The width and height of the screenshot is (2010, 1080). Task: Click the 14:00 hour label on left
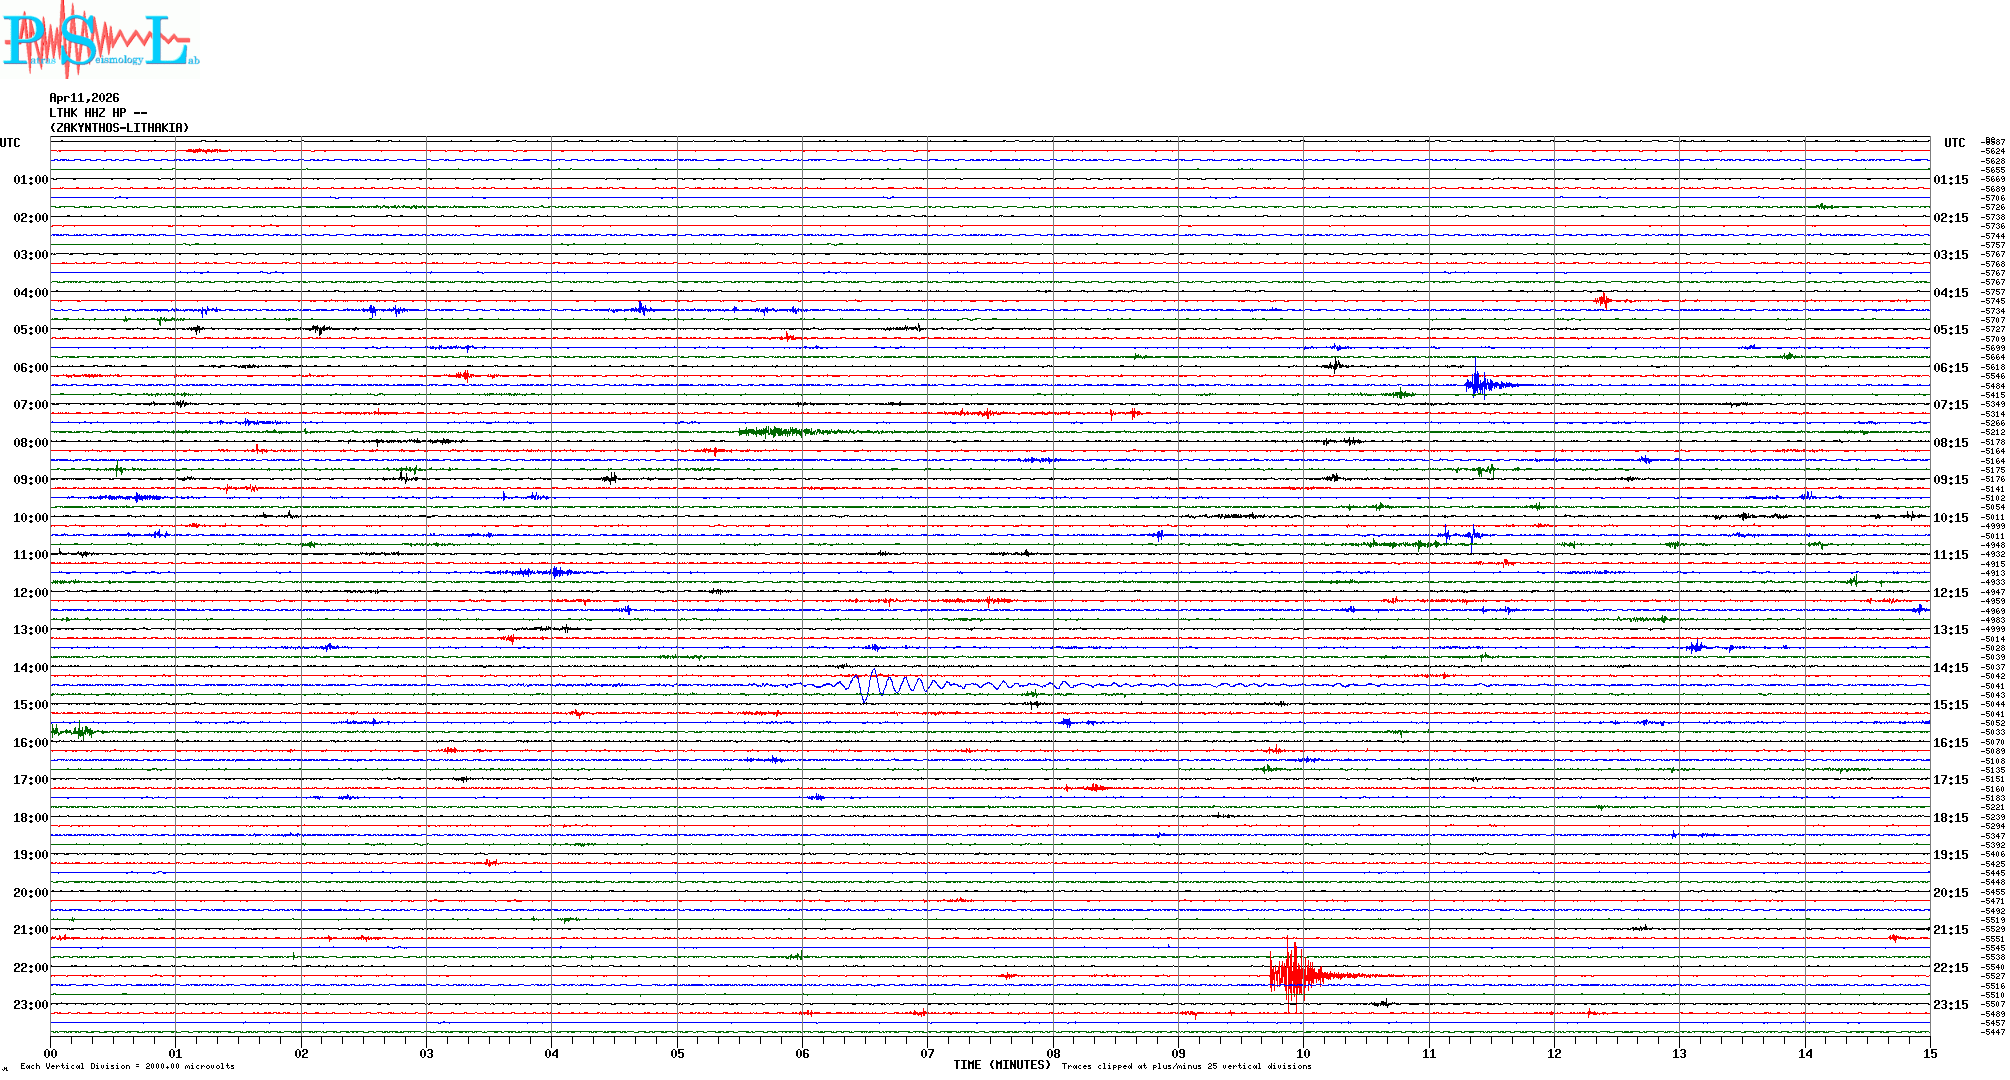coord(30,668)
